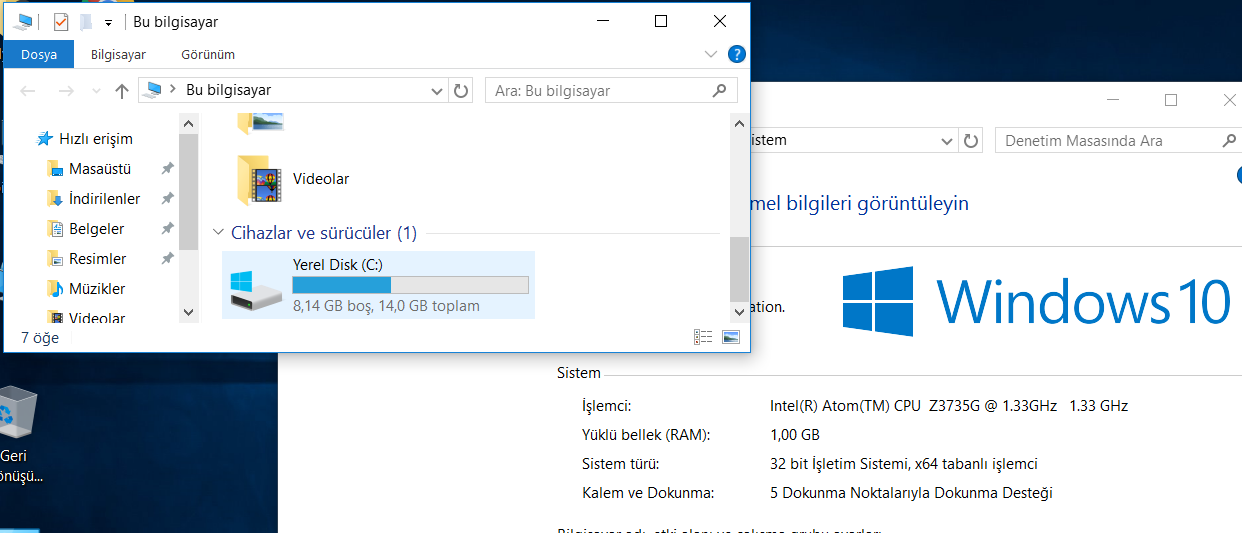Image resolution: width=1242 pixels, height=533 pixels.
Task: Click the Ara: Bu bilgisayar search box
Action: [611, 90]
